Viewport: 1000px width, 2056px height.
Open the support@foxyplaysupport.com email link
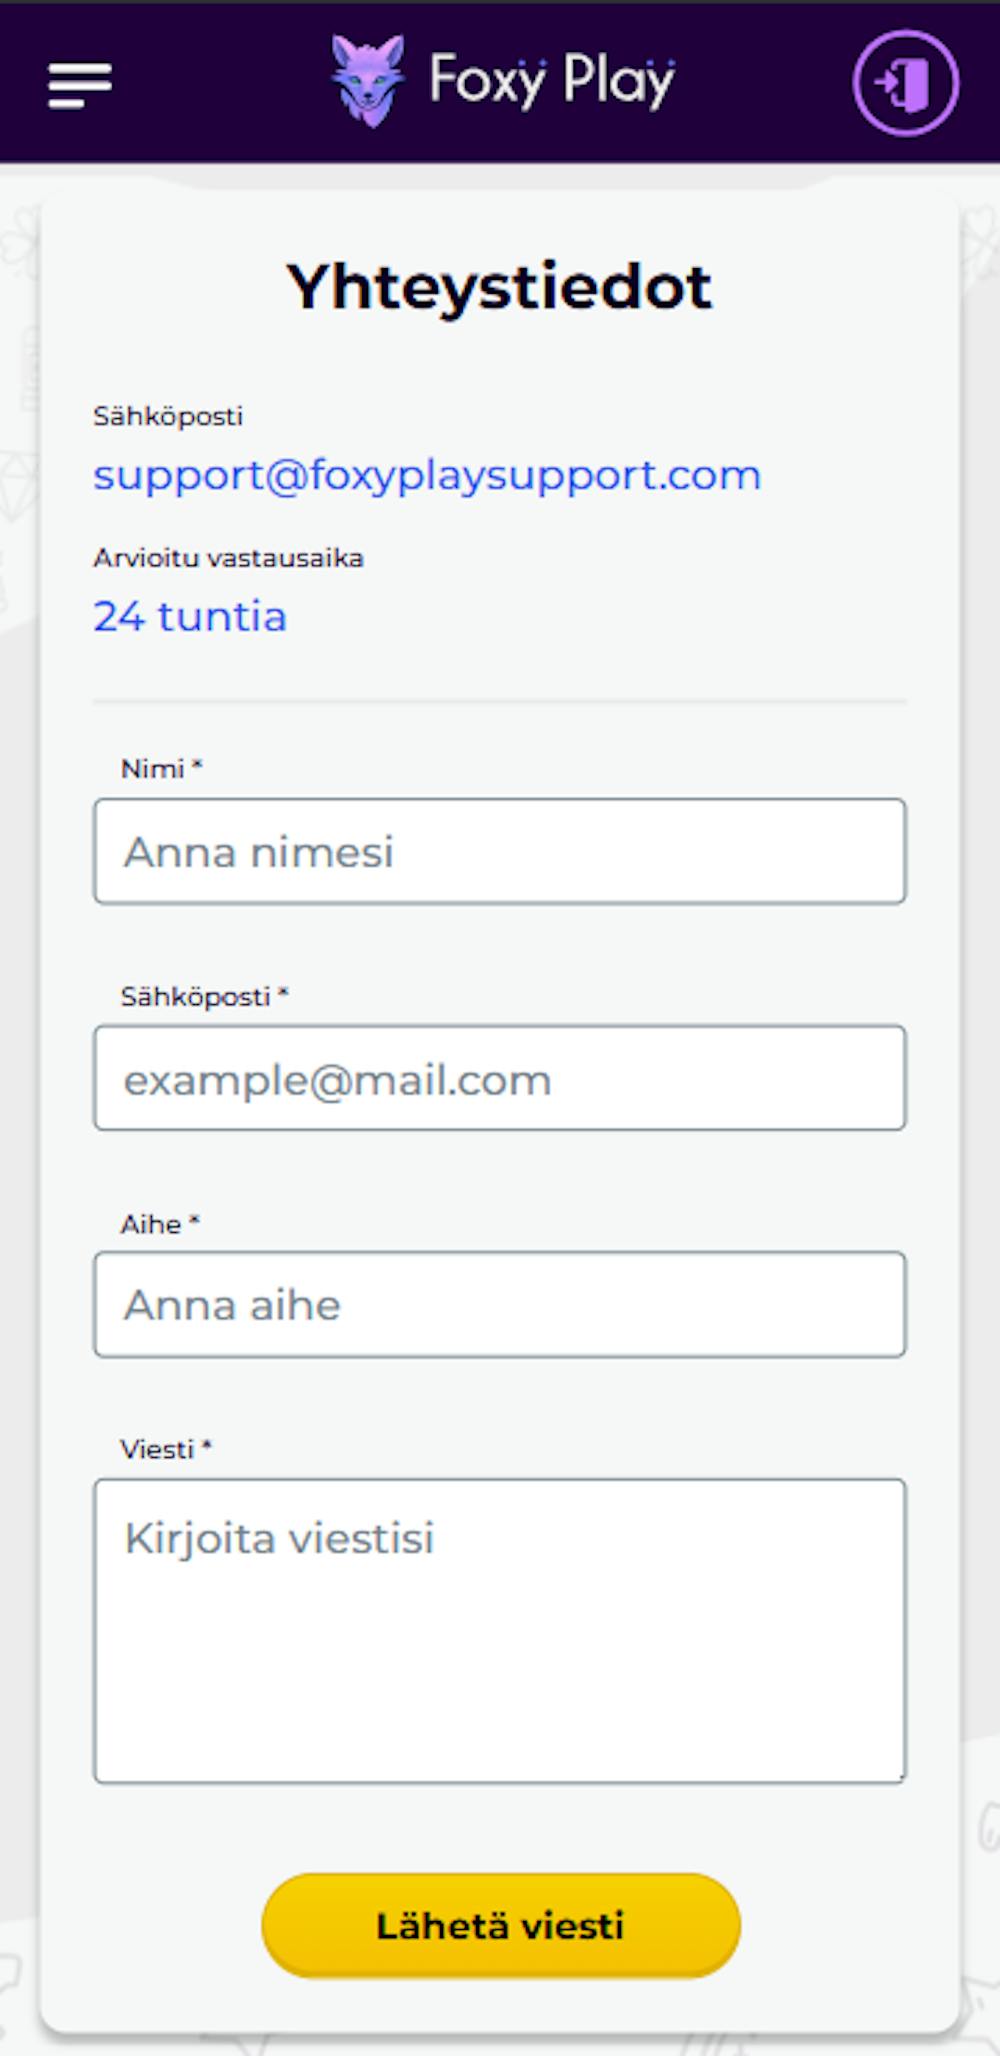(427, 475)
